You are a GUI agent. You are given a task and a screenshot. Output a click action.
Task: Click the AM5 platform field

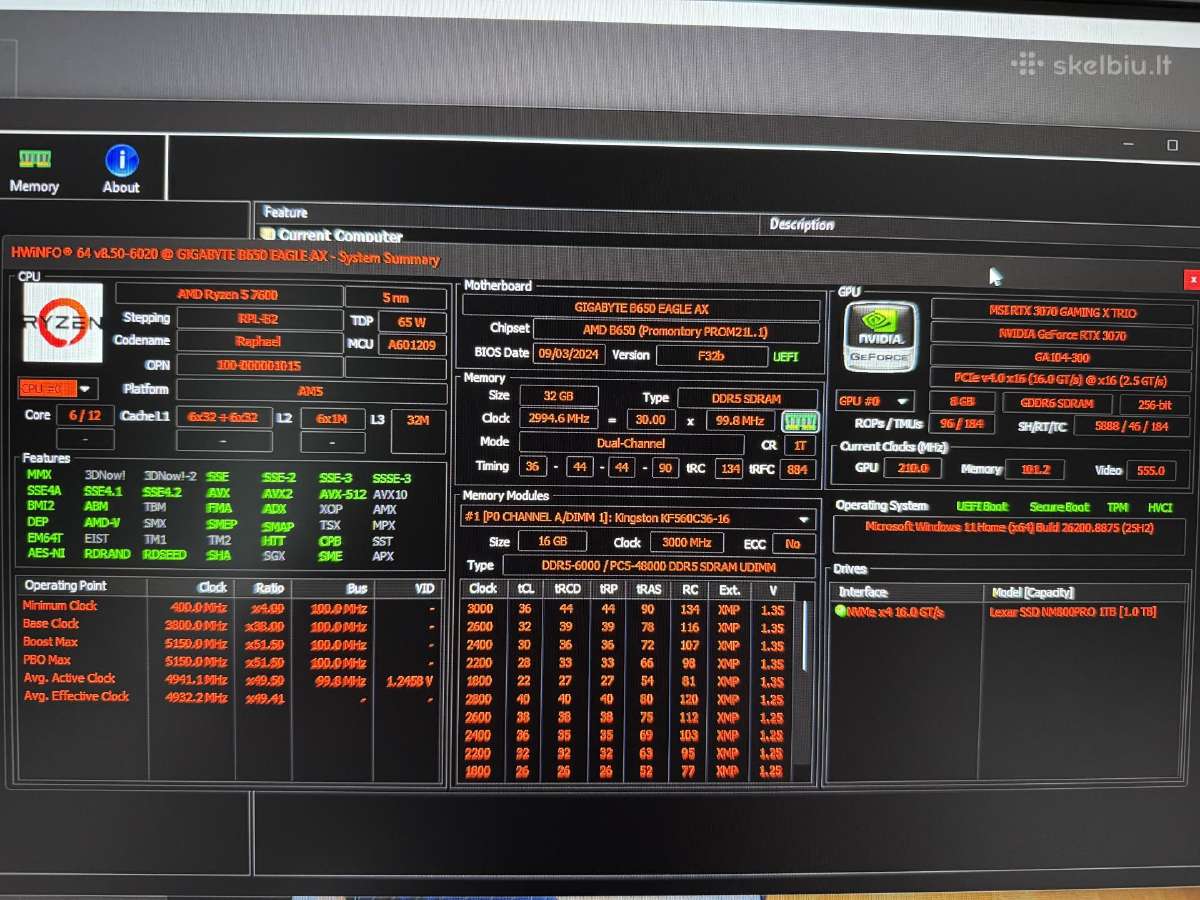click(x=311, y=391)
